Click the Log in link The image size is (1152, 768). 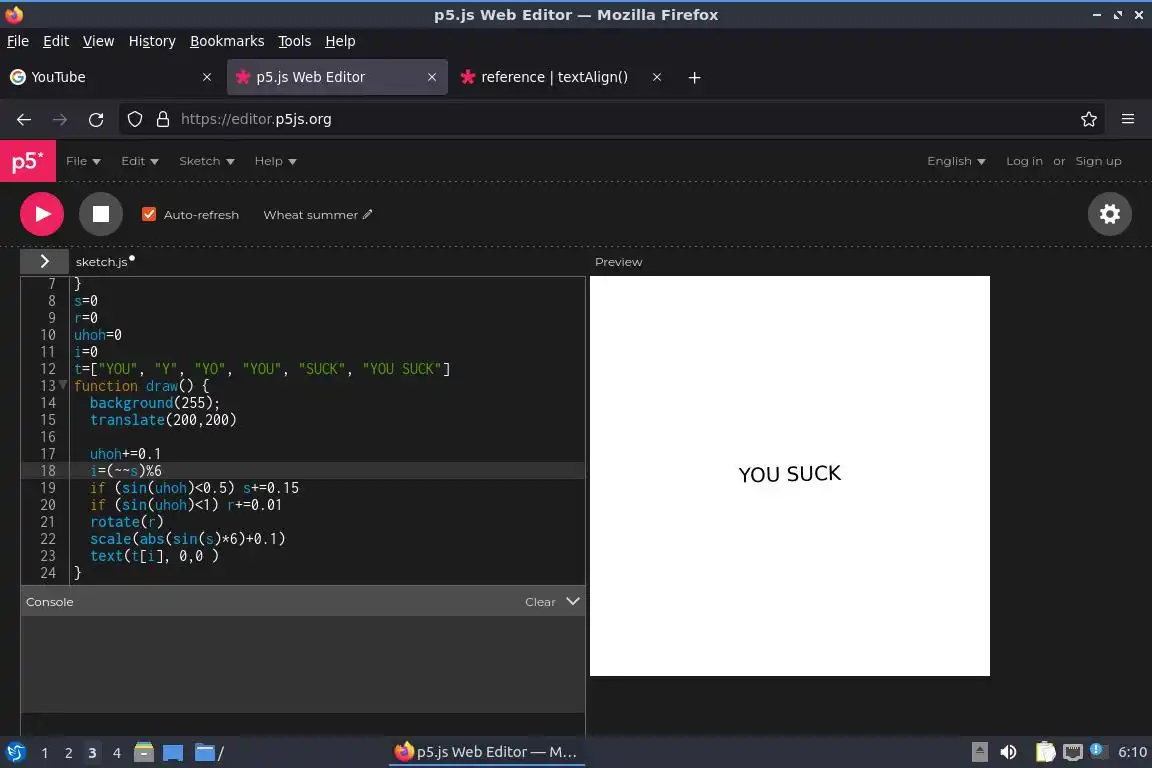(1024, 161)
